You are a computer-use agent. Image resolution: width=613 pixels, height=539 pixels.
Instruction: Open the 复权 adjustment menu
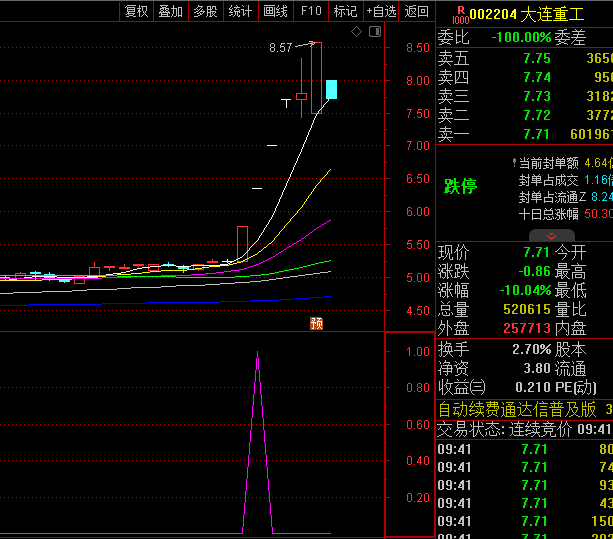(x=136, y=11)
